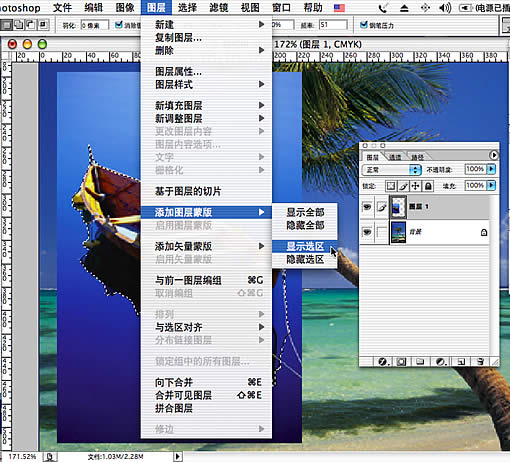This screenshot has width=510, height=462.
Task: Click the New fill or adjustment layer icon
Action: (x=441, y=362)
